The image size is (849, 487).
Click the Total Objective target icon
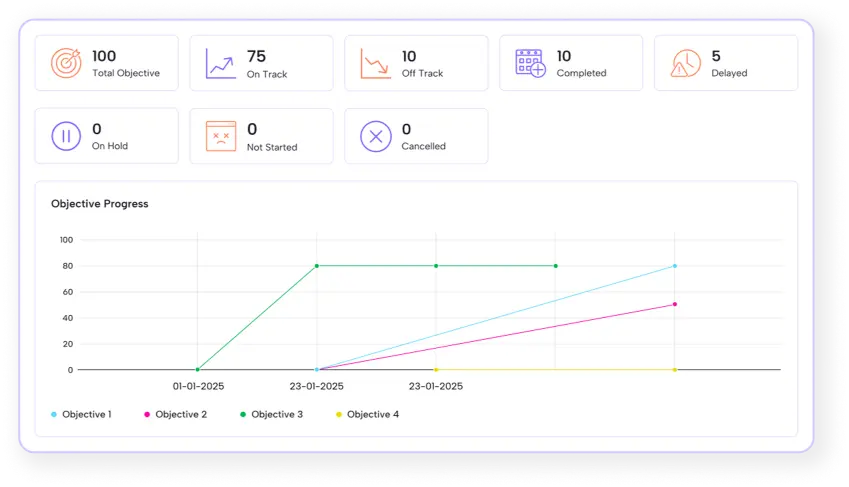66,64
